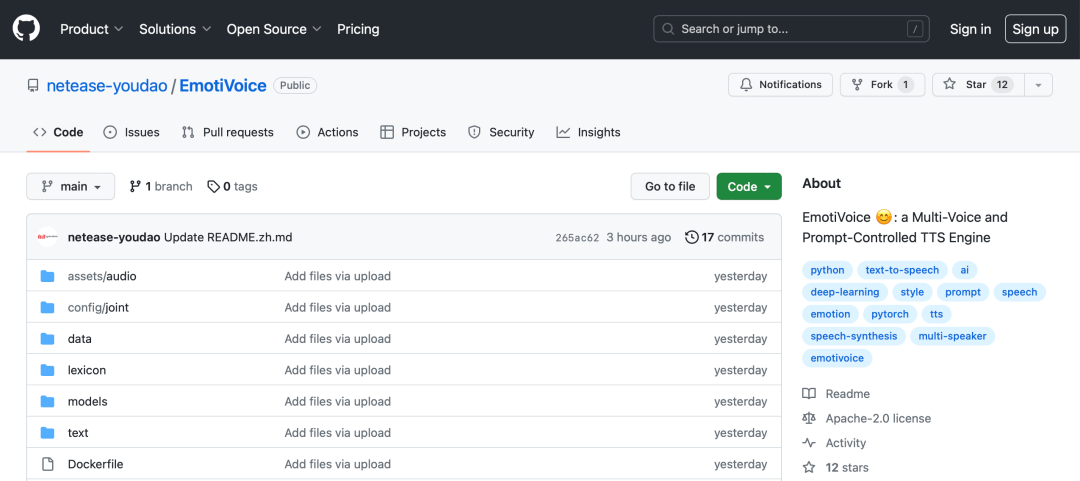1080x481 pixels.
Task: Click the Notifications bell button
Action: [780, 85]
